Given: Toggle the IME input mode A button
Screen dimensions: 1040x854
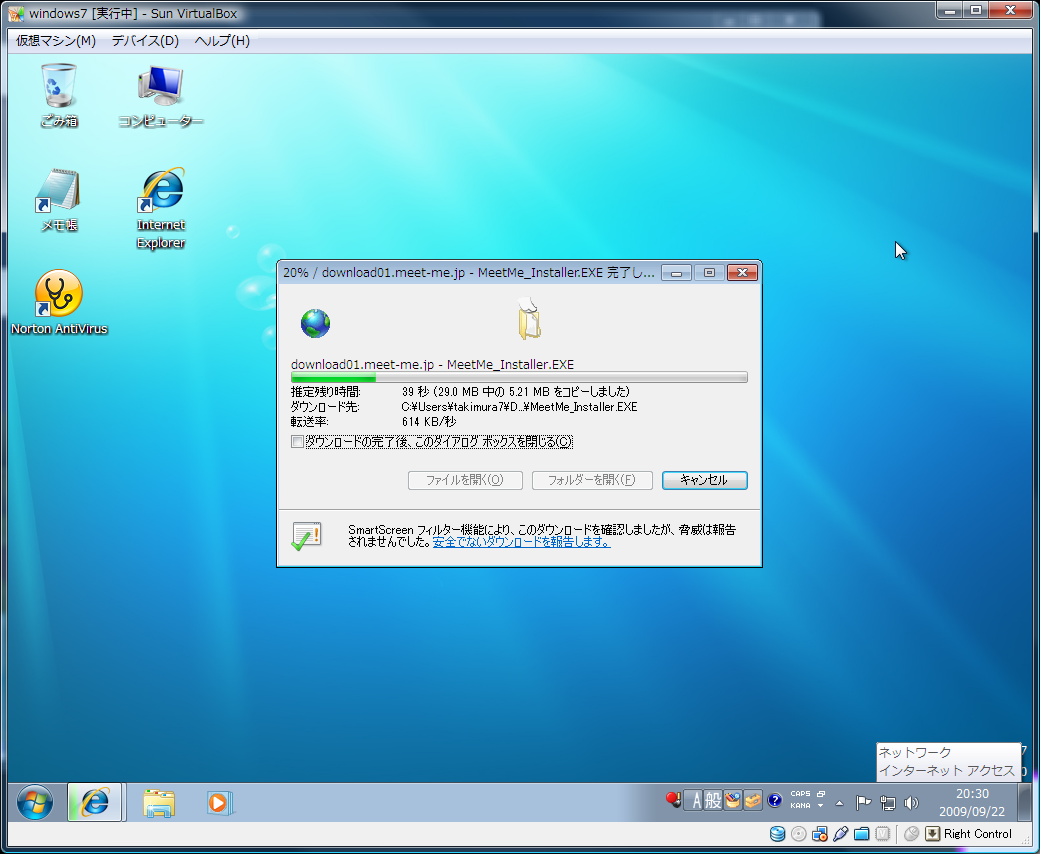Looking at the screenshot, I should point(694,801).
